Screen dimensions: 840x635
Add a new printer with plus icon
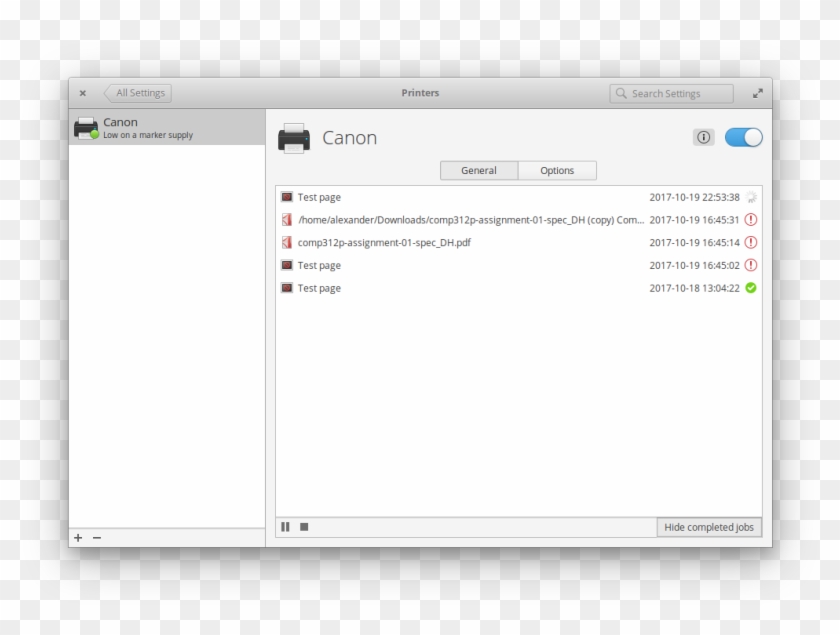point(78,537)
